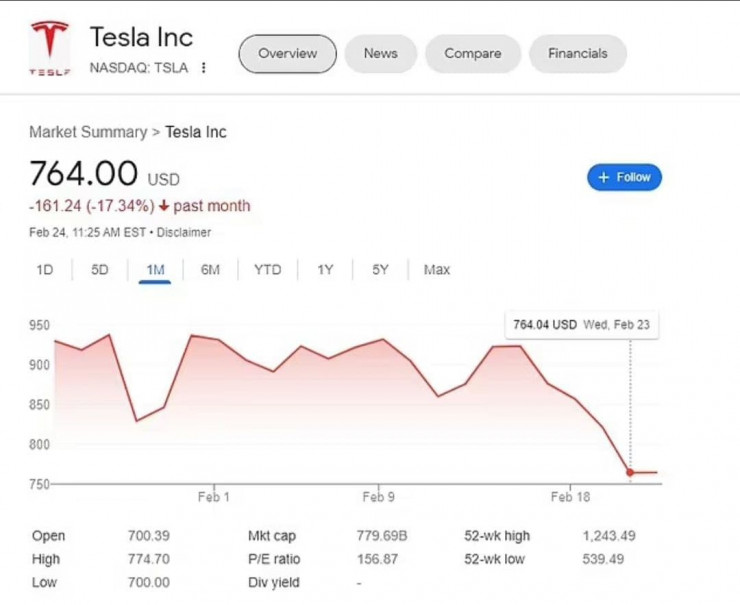This screenshot has width=740, height=605.
Task: Show year-to-date YTD chart
Action: click(268, 270)
